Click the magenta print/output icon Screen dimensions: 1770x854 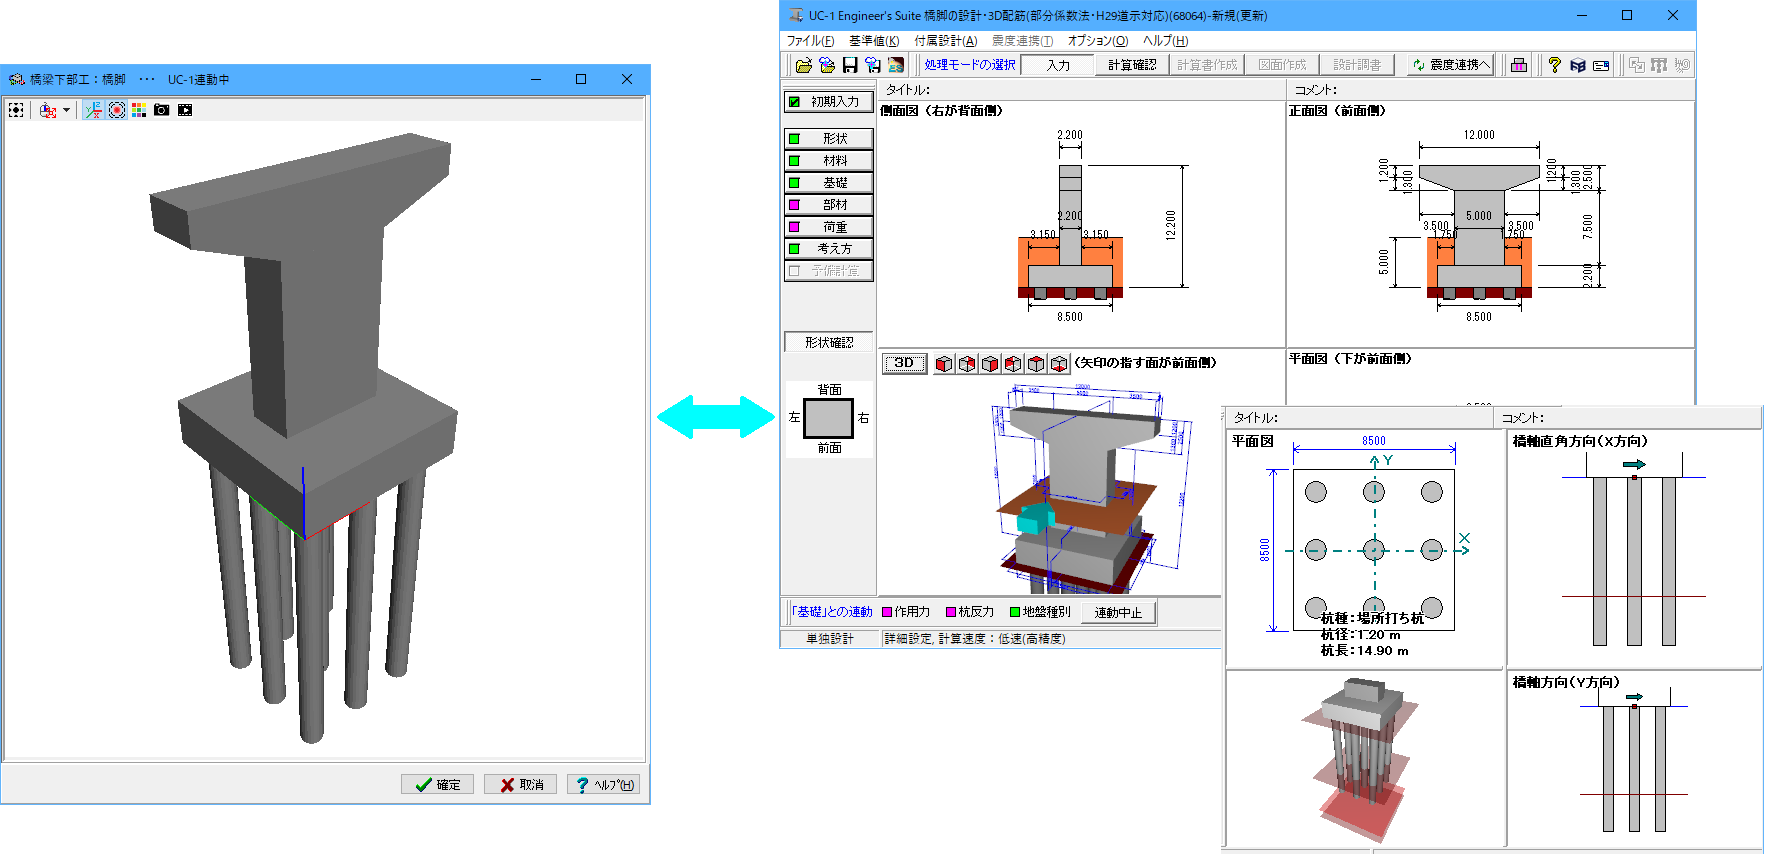tap(1519, 65)
